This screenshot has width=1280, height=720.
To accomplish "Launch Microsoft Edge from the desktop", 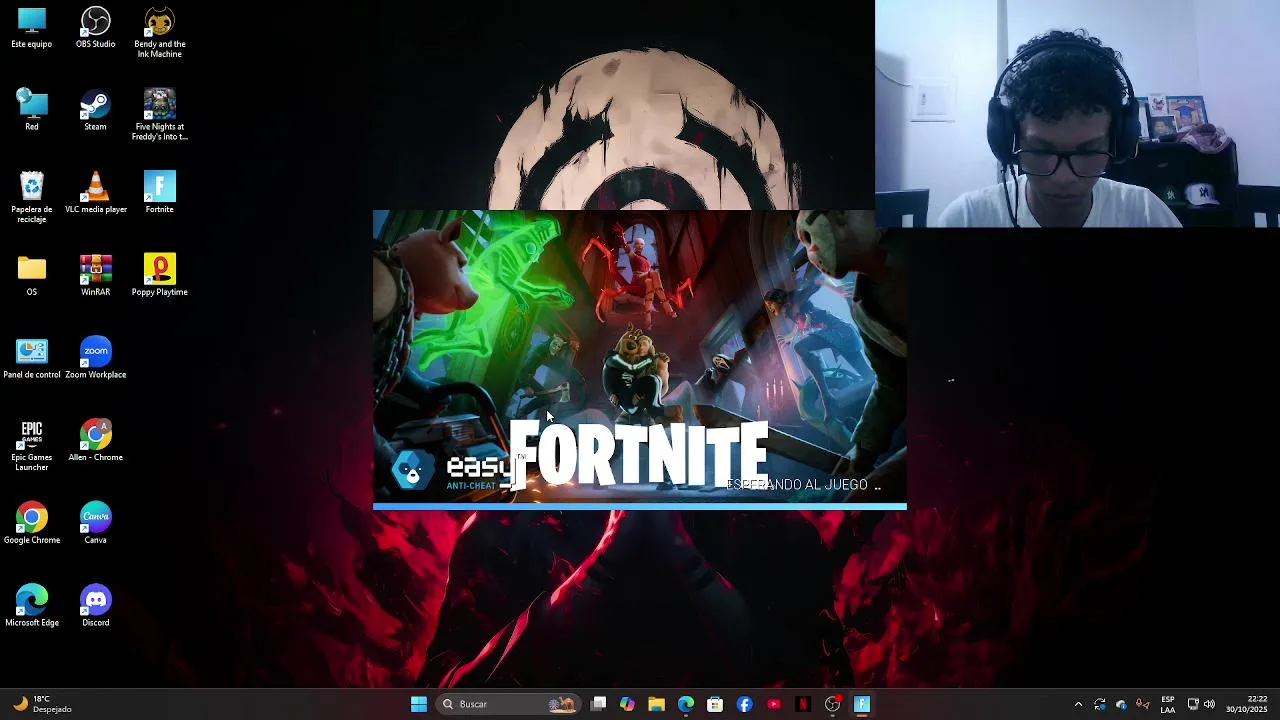I will [32, 606].
